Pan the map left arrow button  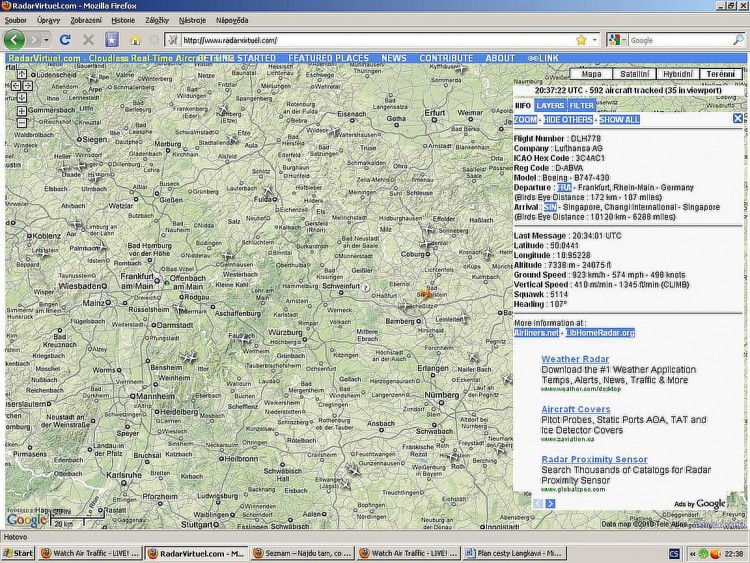coord(16,86)
